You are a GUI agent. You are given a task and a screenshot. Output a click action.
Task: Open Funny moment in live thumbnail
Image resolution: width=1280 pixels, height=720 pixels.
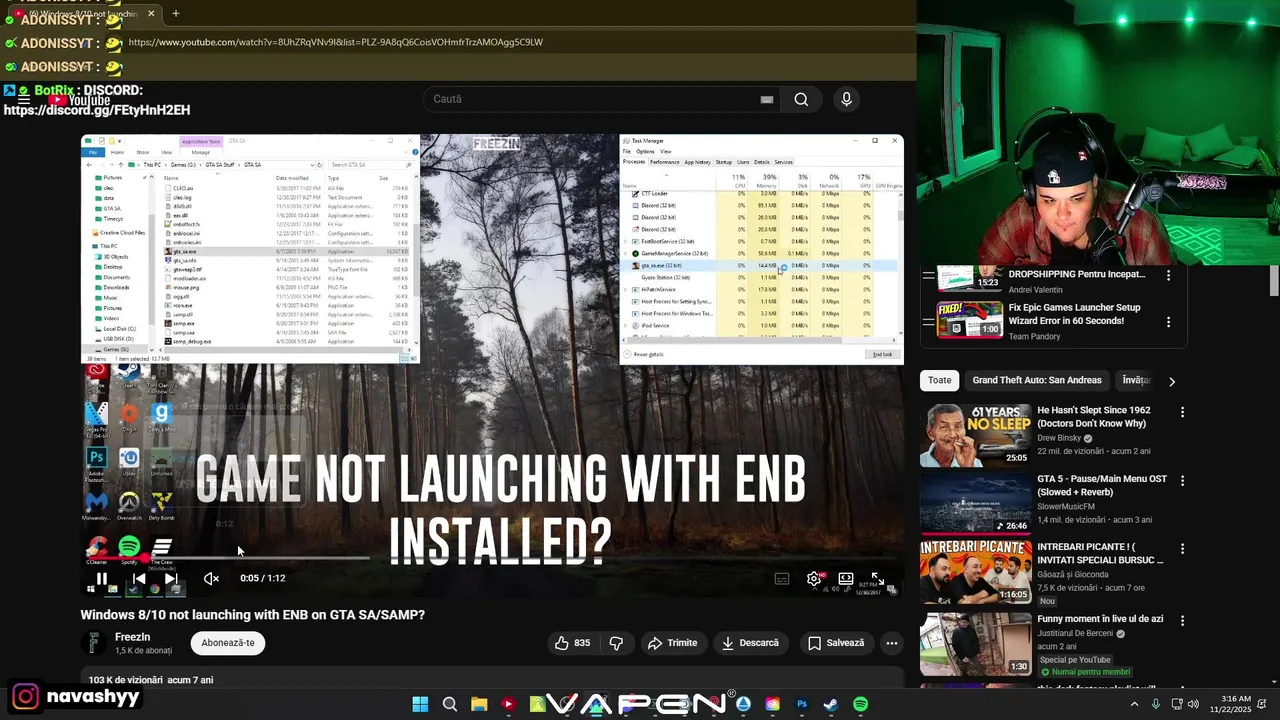click(975, 643)
